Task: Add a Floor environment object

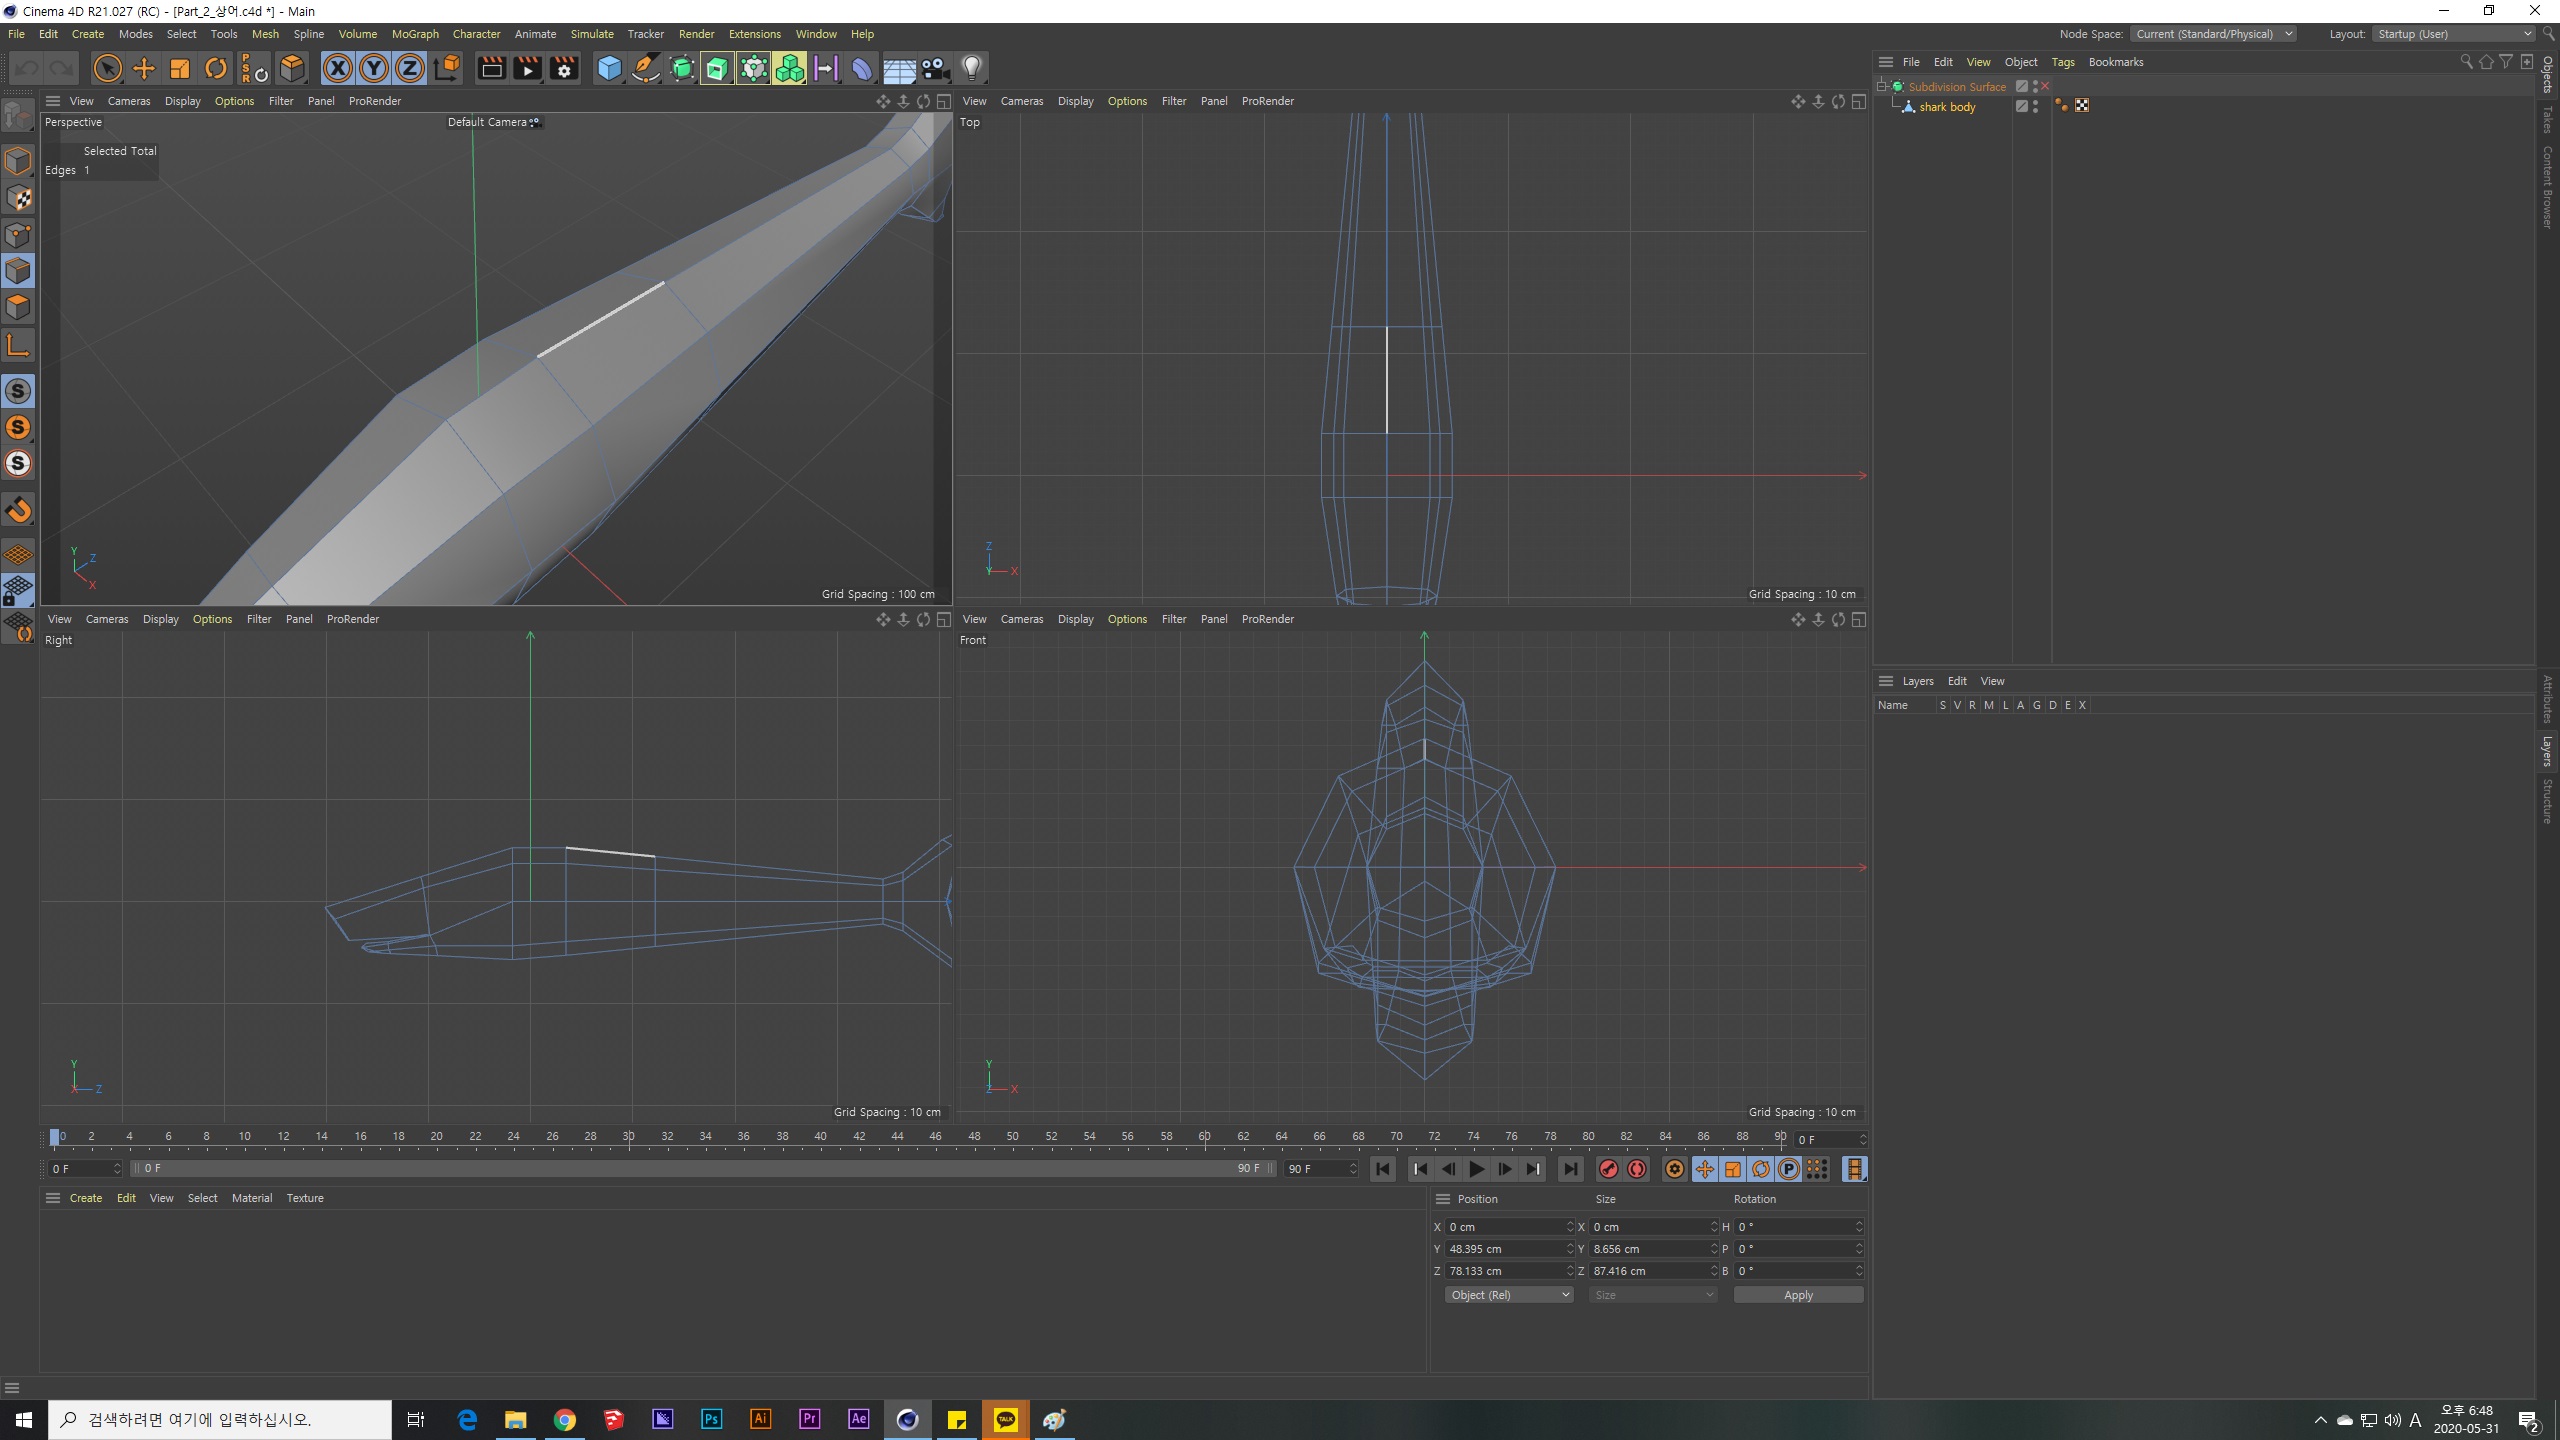Action: pos(899,68)
